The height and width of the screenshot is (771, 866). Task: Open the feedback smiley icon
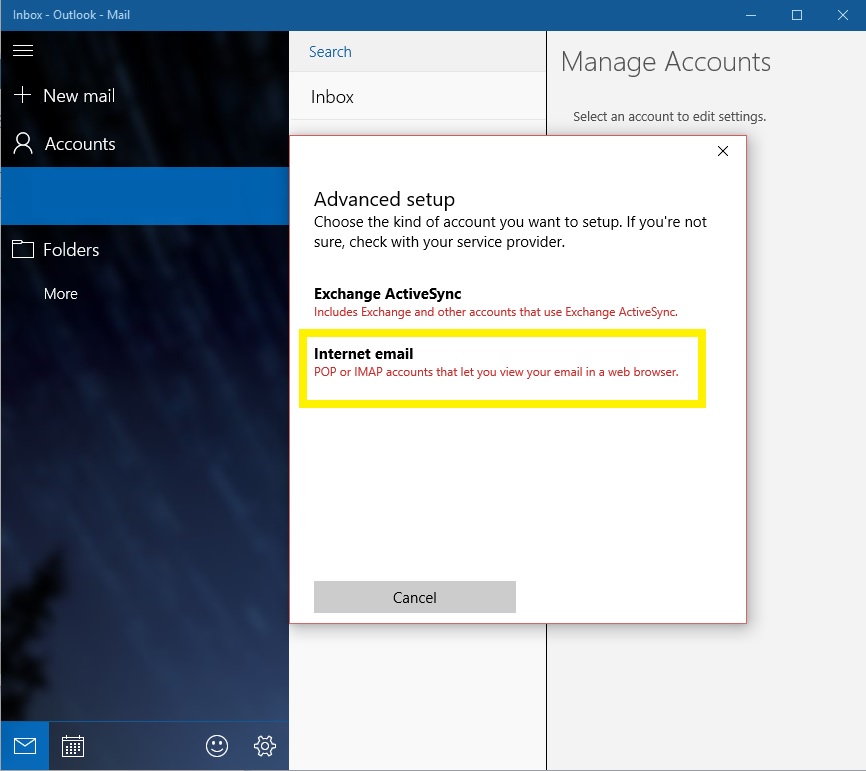(216, 746)
